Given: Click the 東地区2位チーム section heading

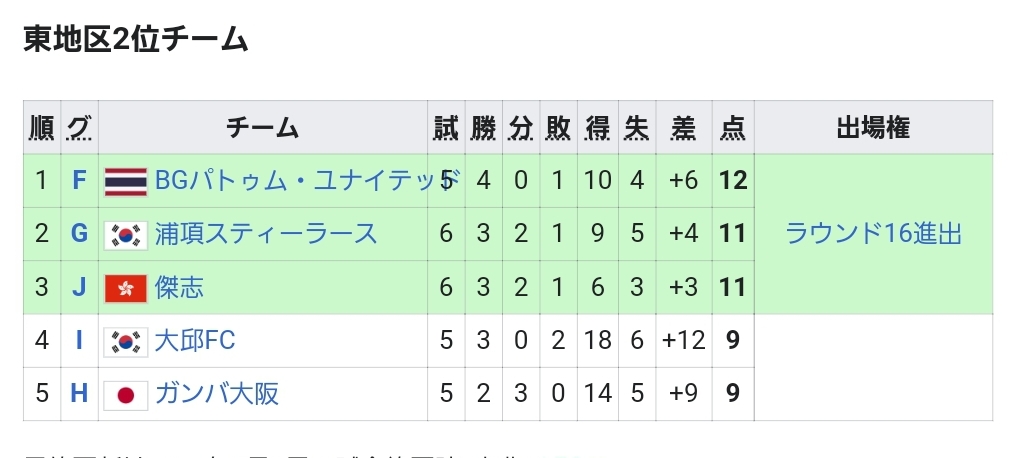Looking at the screenshot, I should coord(136,40).
